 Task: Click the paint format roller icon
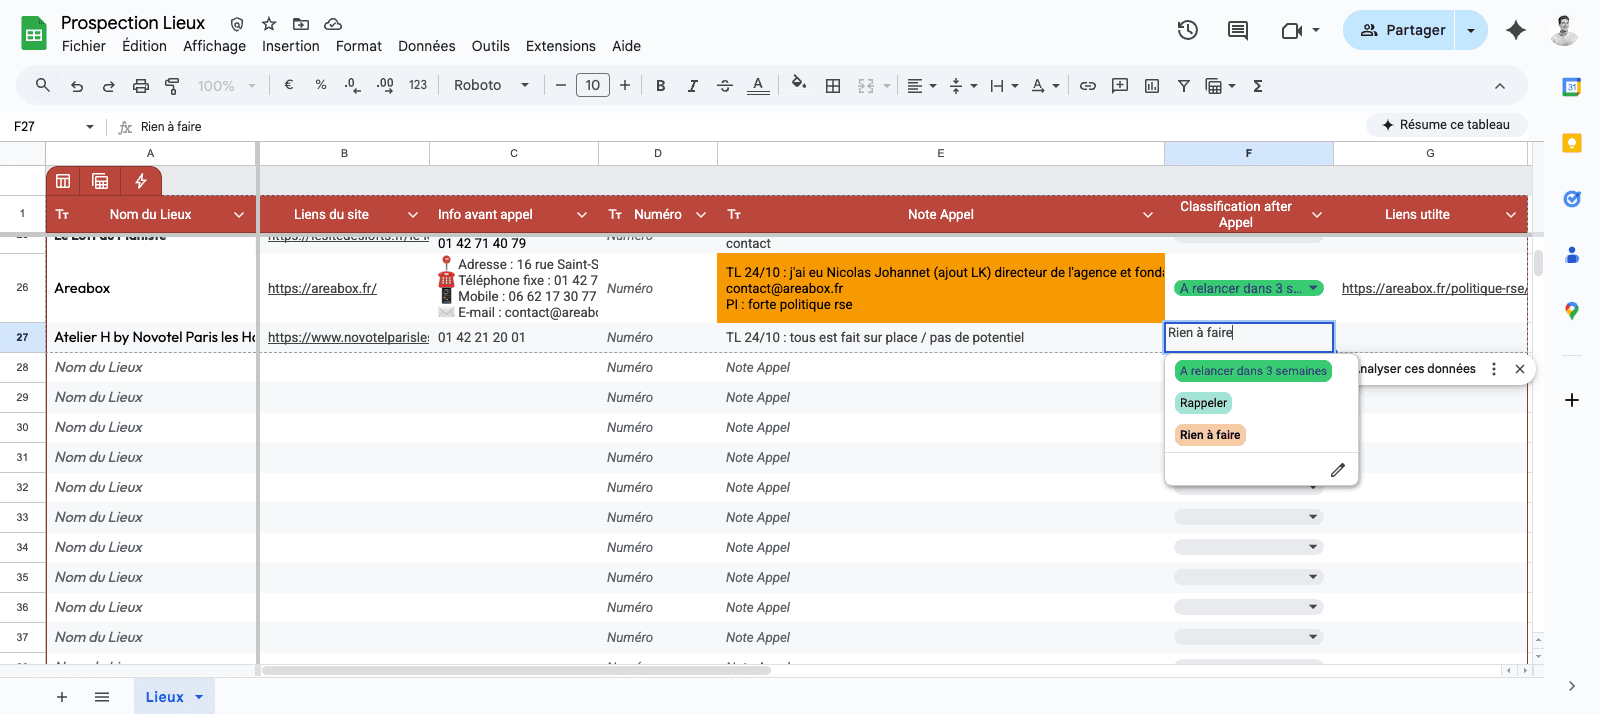click(172, 86)
